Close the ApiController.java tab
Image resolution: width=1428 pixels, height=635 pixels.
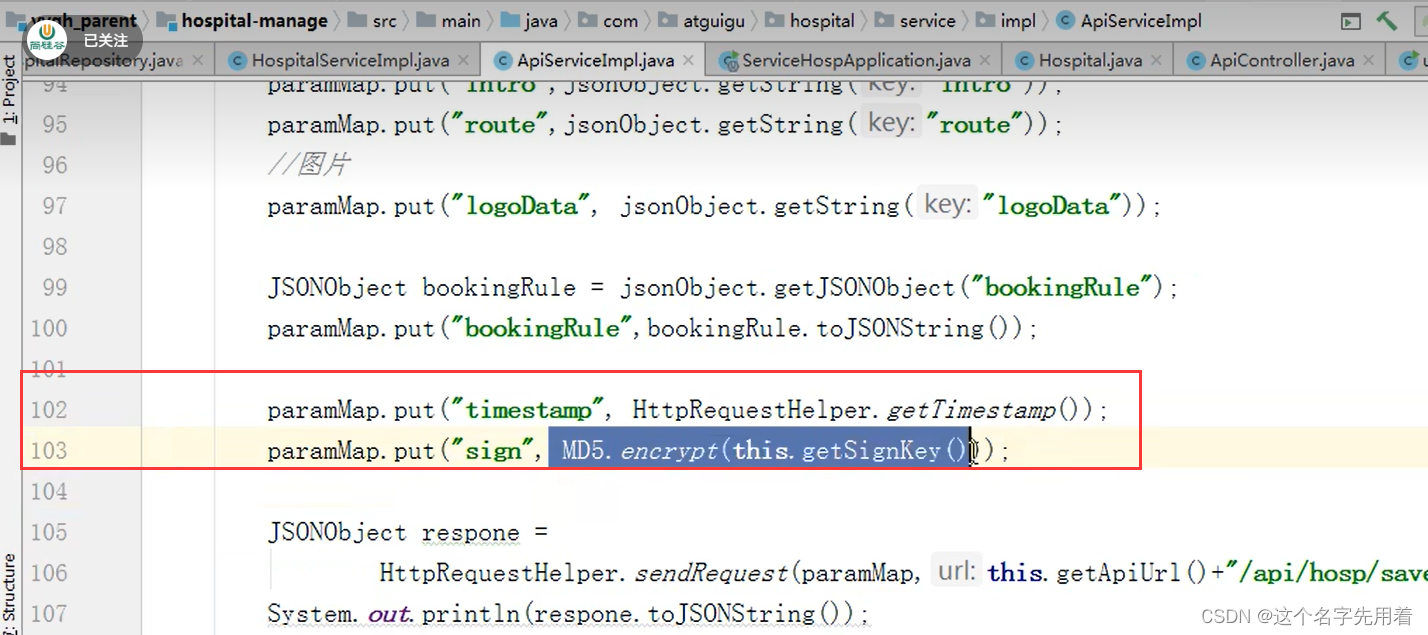[x=1369, y=60]
